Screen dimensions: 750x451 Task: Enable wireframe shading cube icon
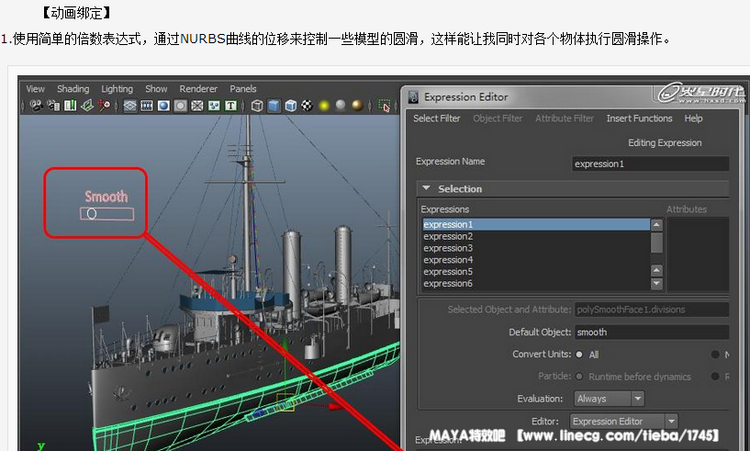[257, 105]
